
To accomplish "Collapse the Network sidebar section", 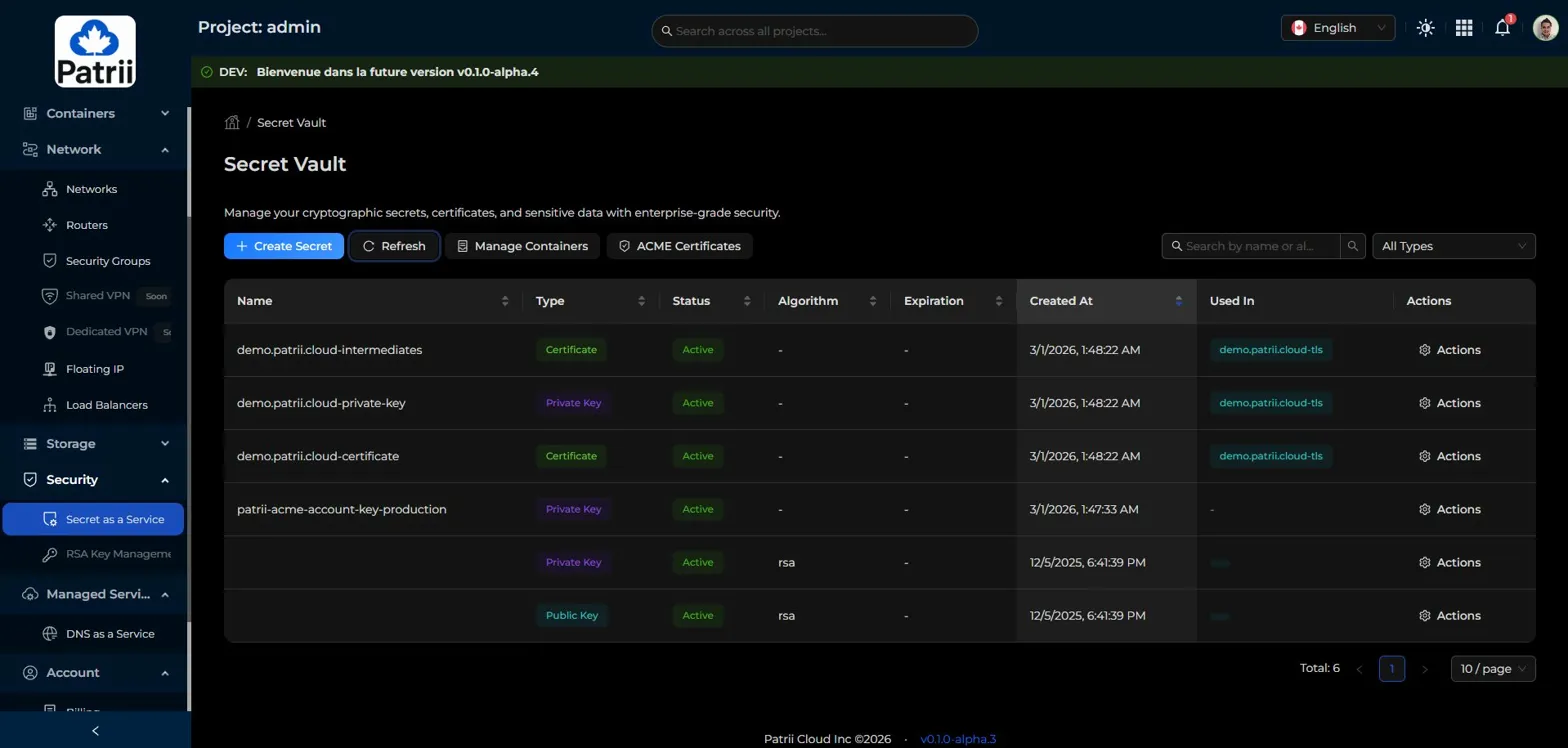I will (93, 149).
